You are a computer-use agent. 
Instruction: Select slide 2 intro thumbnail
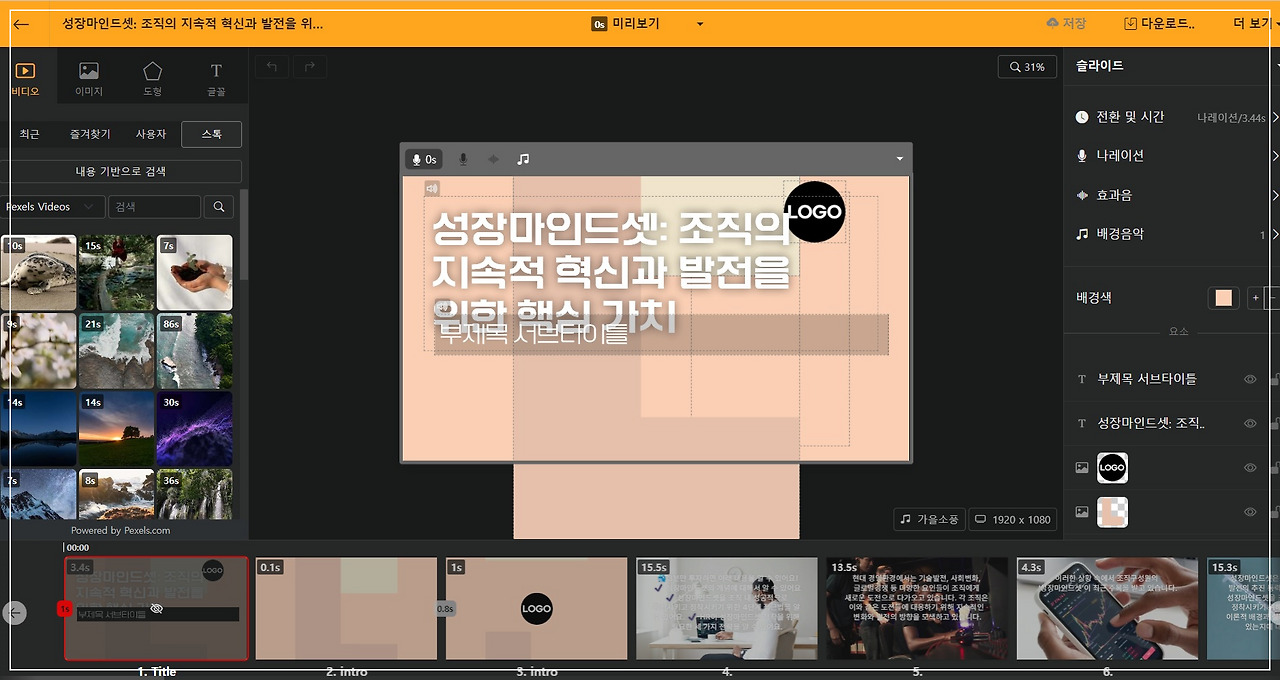pos(346,609)
